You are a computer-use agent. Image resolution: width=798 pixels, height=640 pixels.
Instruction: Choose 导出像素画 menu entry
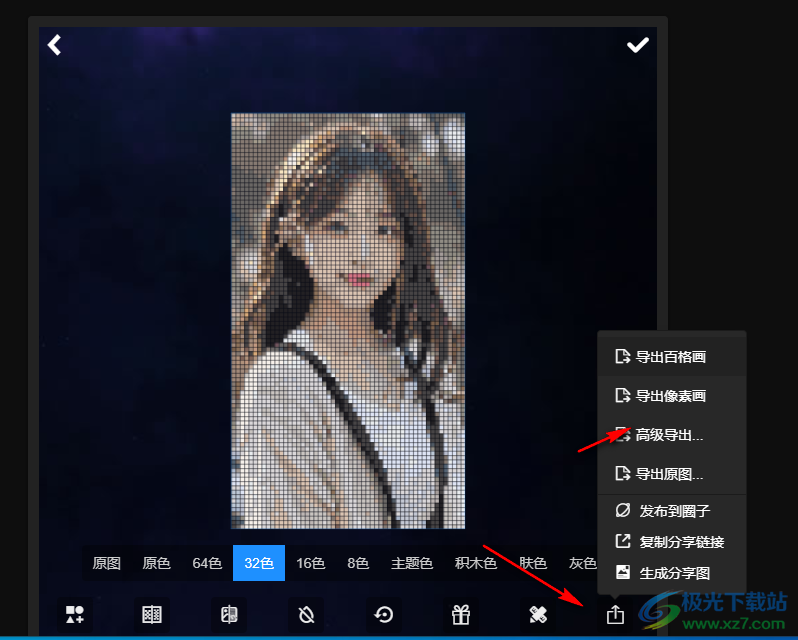coord(671,396)
